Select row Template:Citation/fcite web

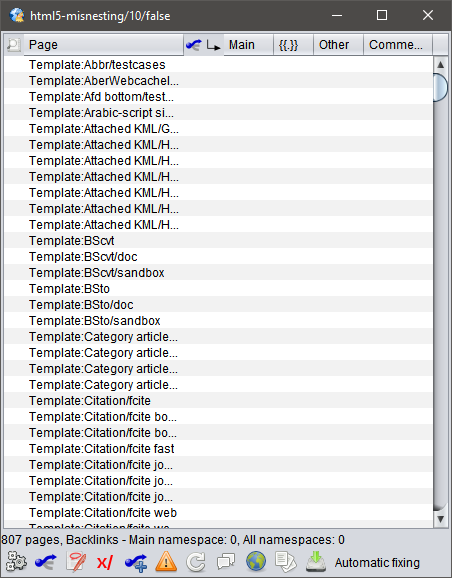point(218,513)
